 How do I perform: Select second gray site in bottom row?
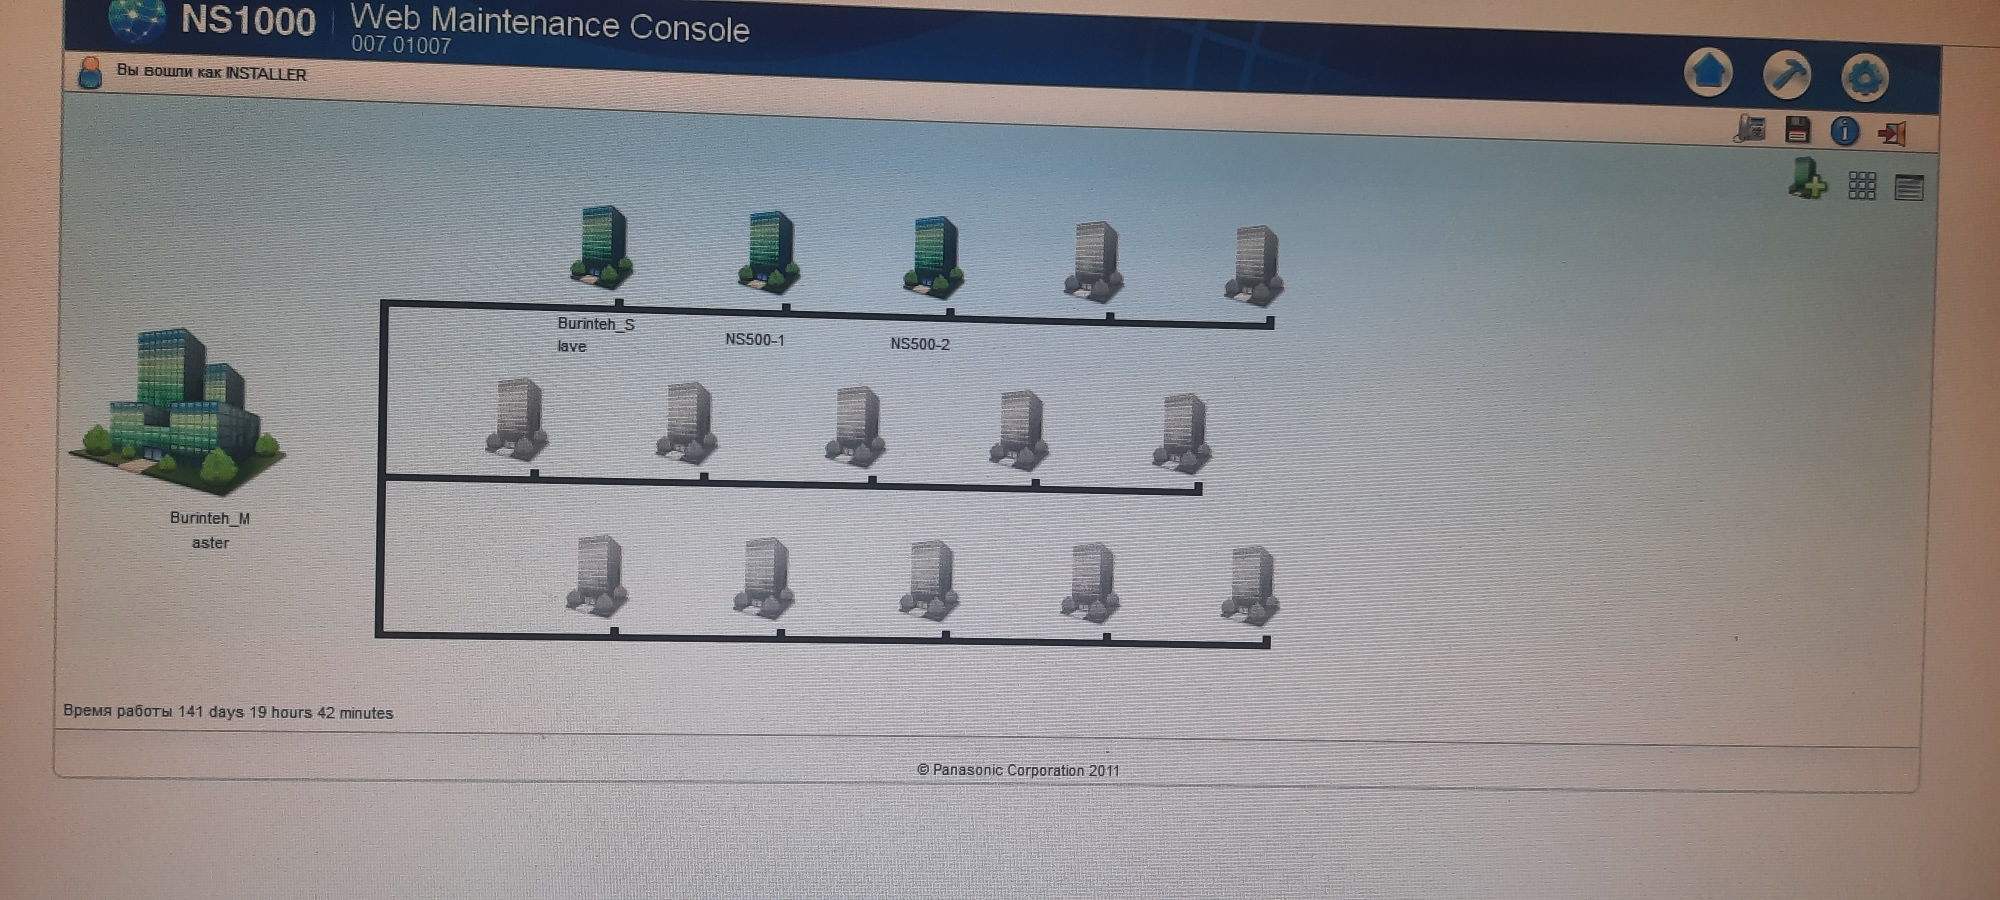pyautogui.click(x=765, y=578)
